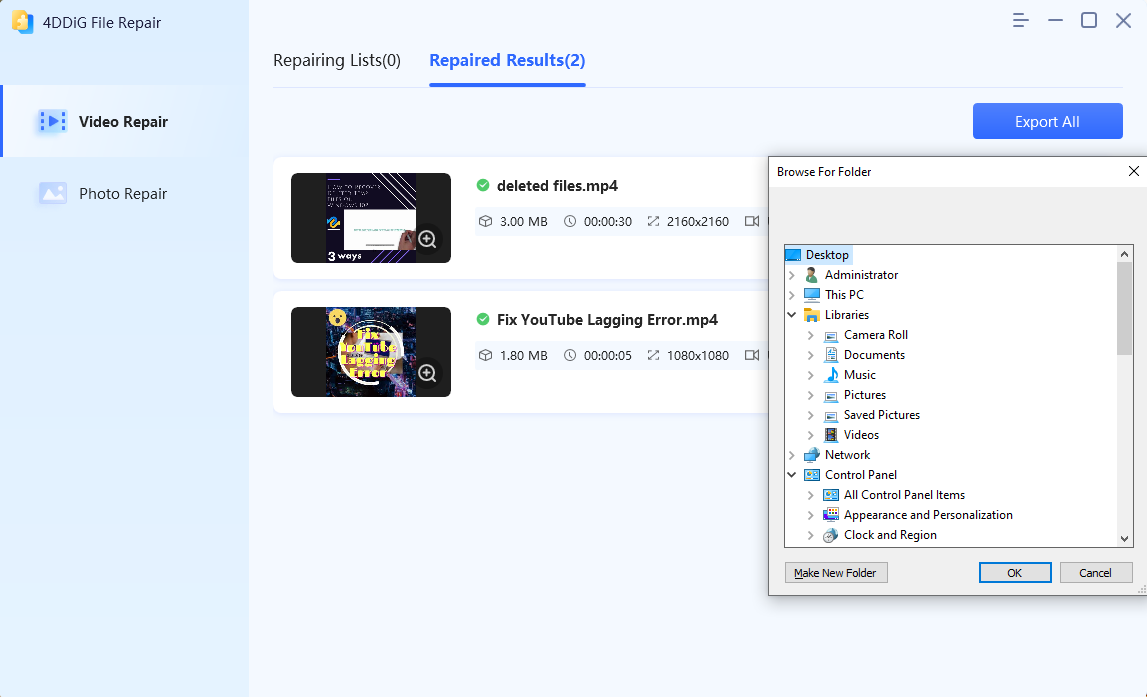This screenshot has height=697, width=1147.
Task: Cancel the Browse For Folder dialog
Action: [x=1096, y=573]
